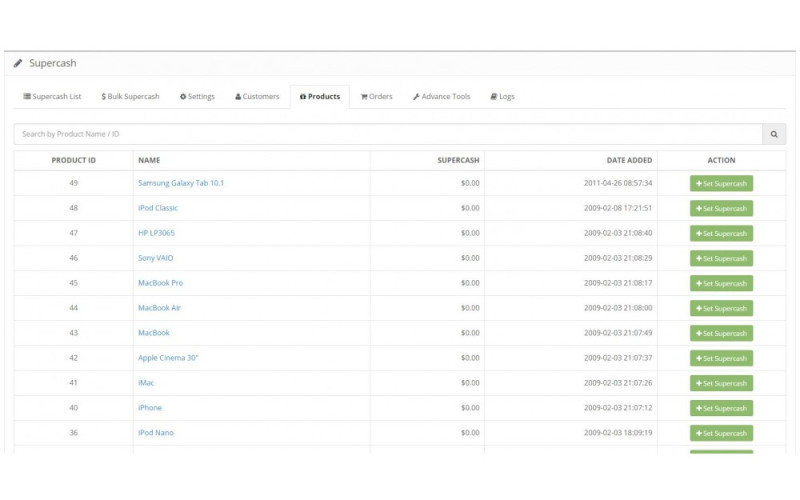Viewport: 800px width, 500px height.
Task: Open the Supercash List tab
Action: [52, 96]
